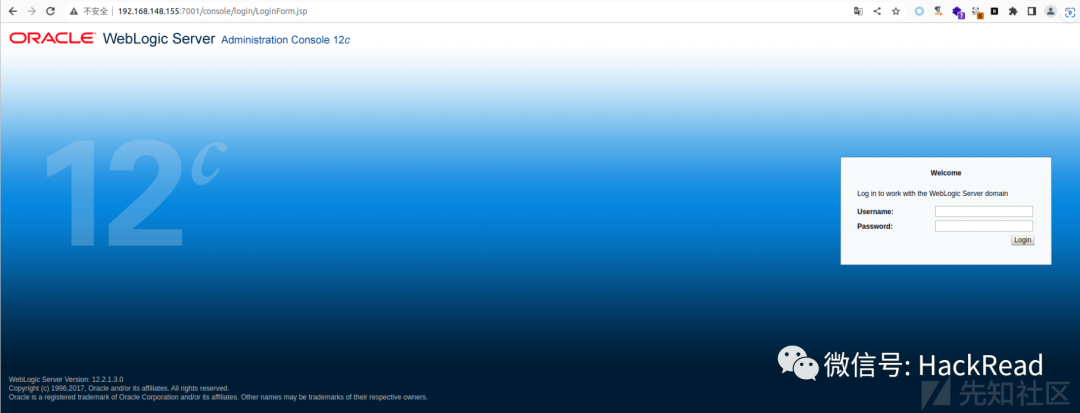Open the extension with orange badge 6

tap(977, 12)
